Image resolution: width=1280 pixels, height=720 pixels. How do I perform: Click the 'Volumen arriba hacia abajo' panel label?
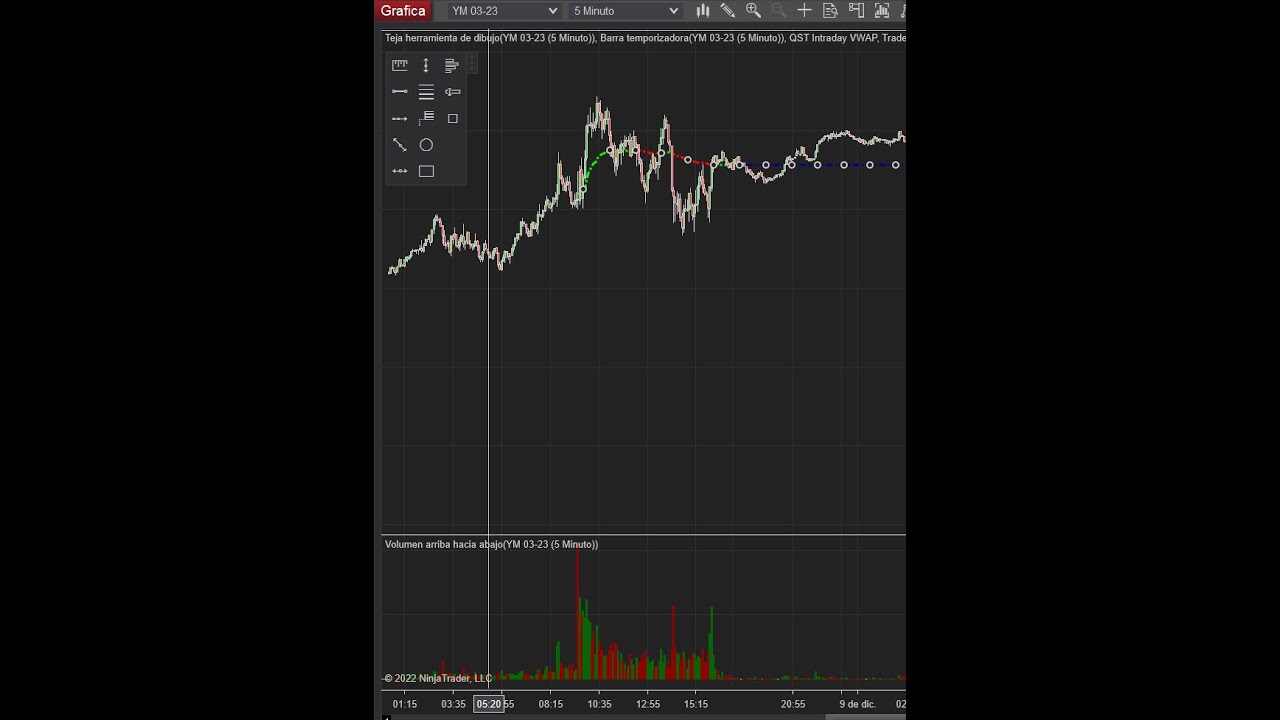(491, 544)
